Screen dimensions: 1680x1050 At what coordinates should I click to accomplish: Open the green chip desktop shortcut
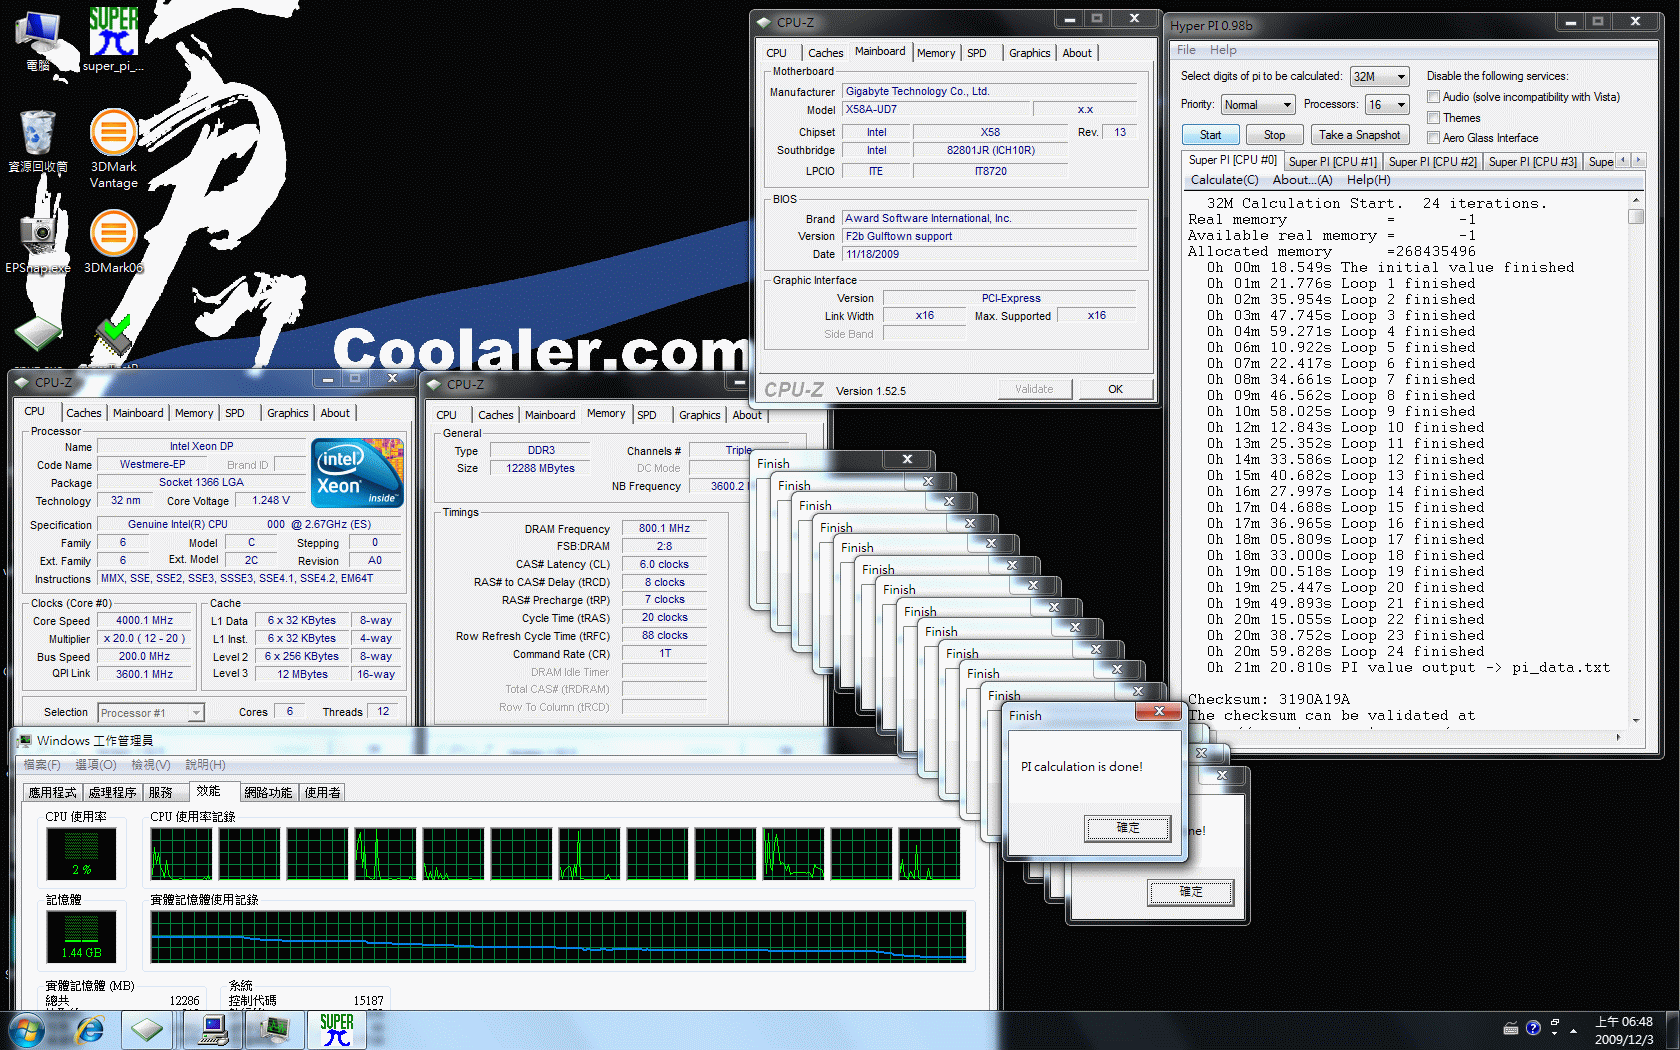(x=38, y=335)
